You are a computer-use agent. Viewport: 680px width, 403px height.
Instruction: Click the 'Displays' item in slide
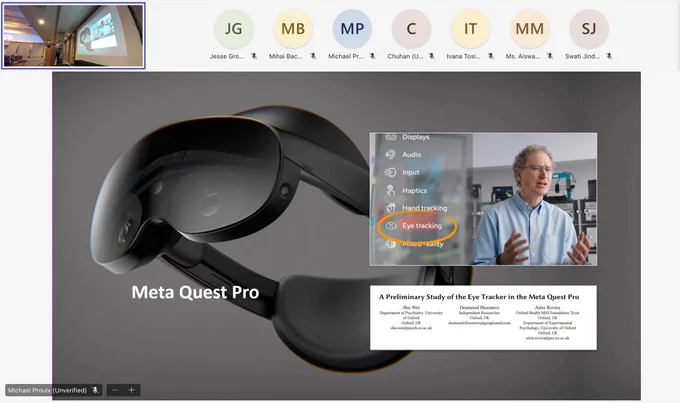(415, 137)
